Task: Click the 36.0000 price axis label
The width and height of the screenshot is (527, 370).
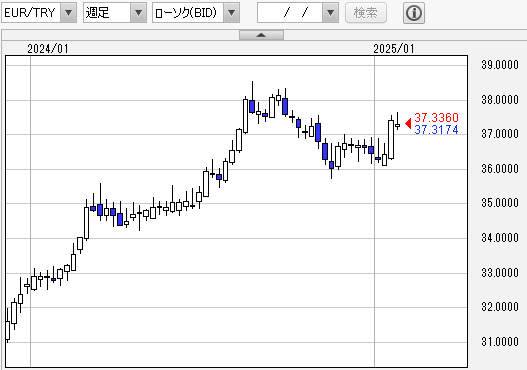Action: (x=500, y=169)
